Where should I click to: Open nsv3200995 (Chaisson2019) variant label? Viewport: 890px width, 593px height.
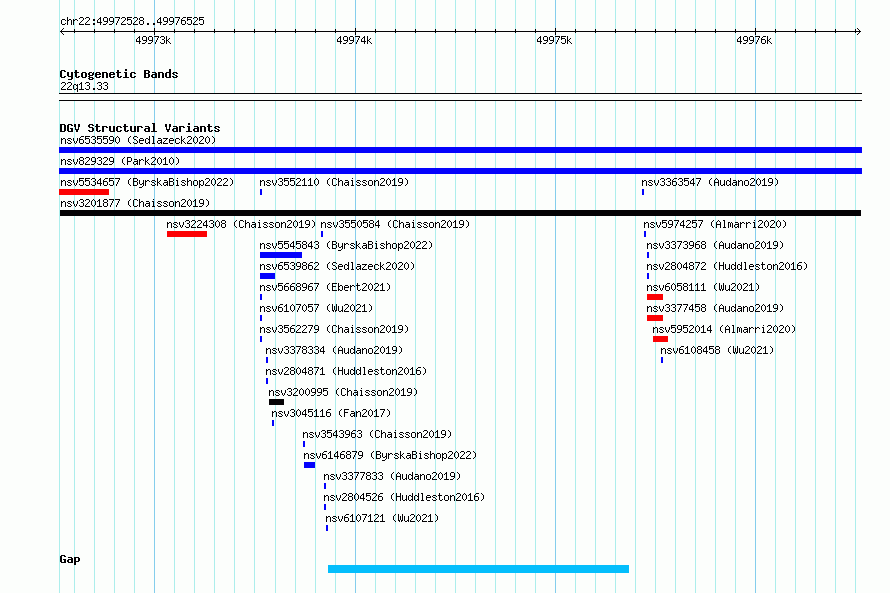343,392
